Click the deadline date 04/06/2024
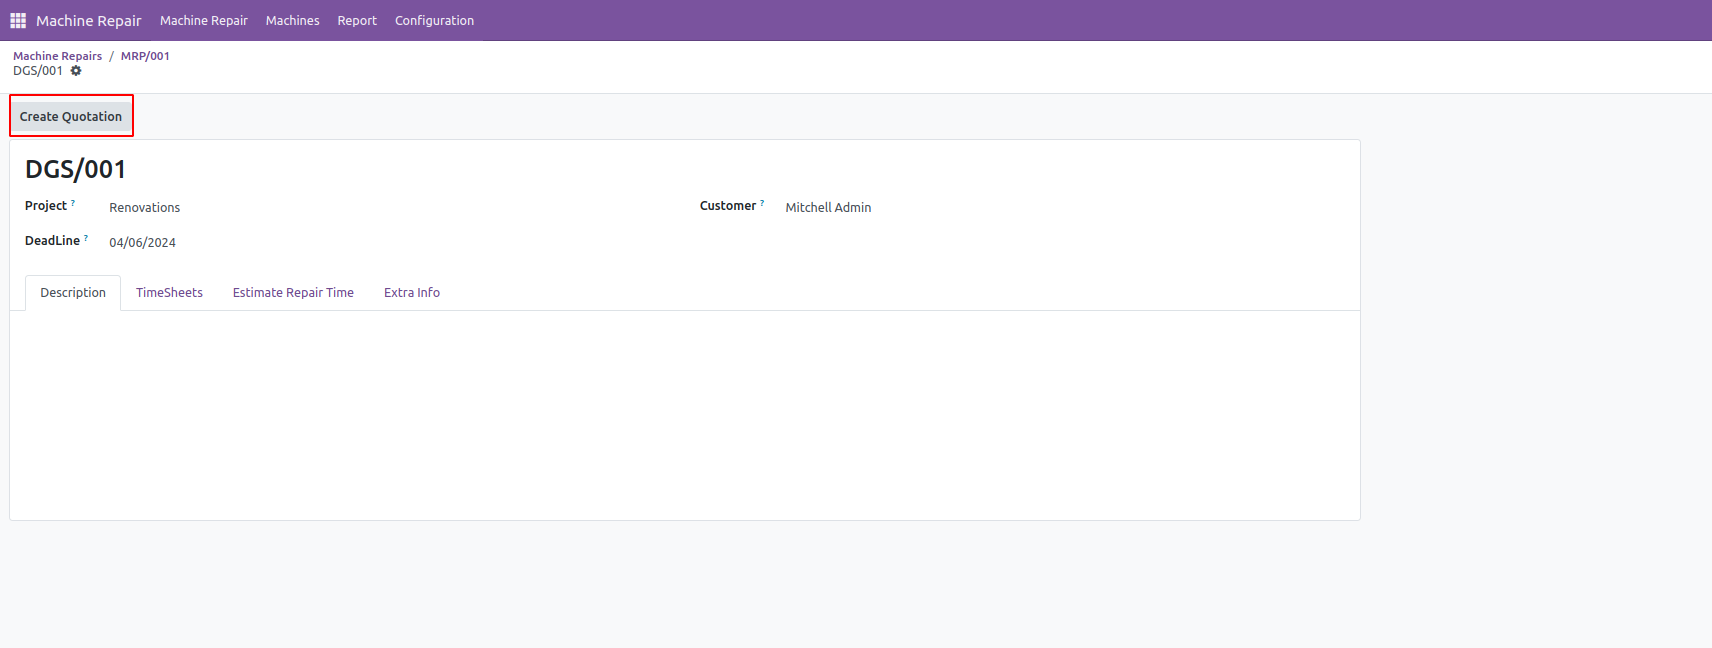This screenshot has width=1712, height=648. point(142,243)
